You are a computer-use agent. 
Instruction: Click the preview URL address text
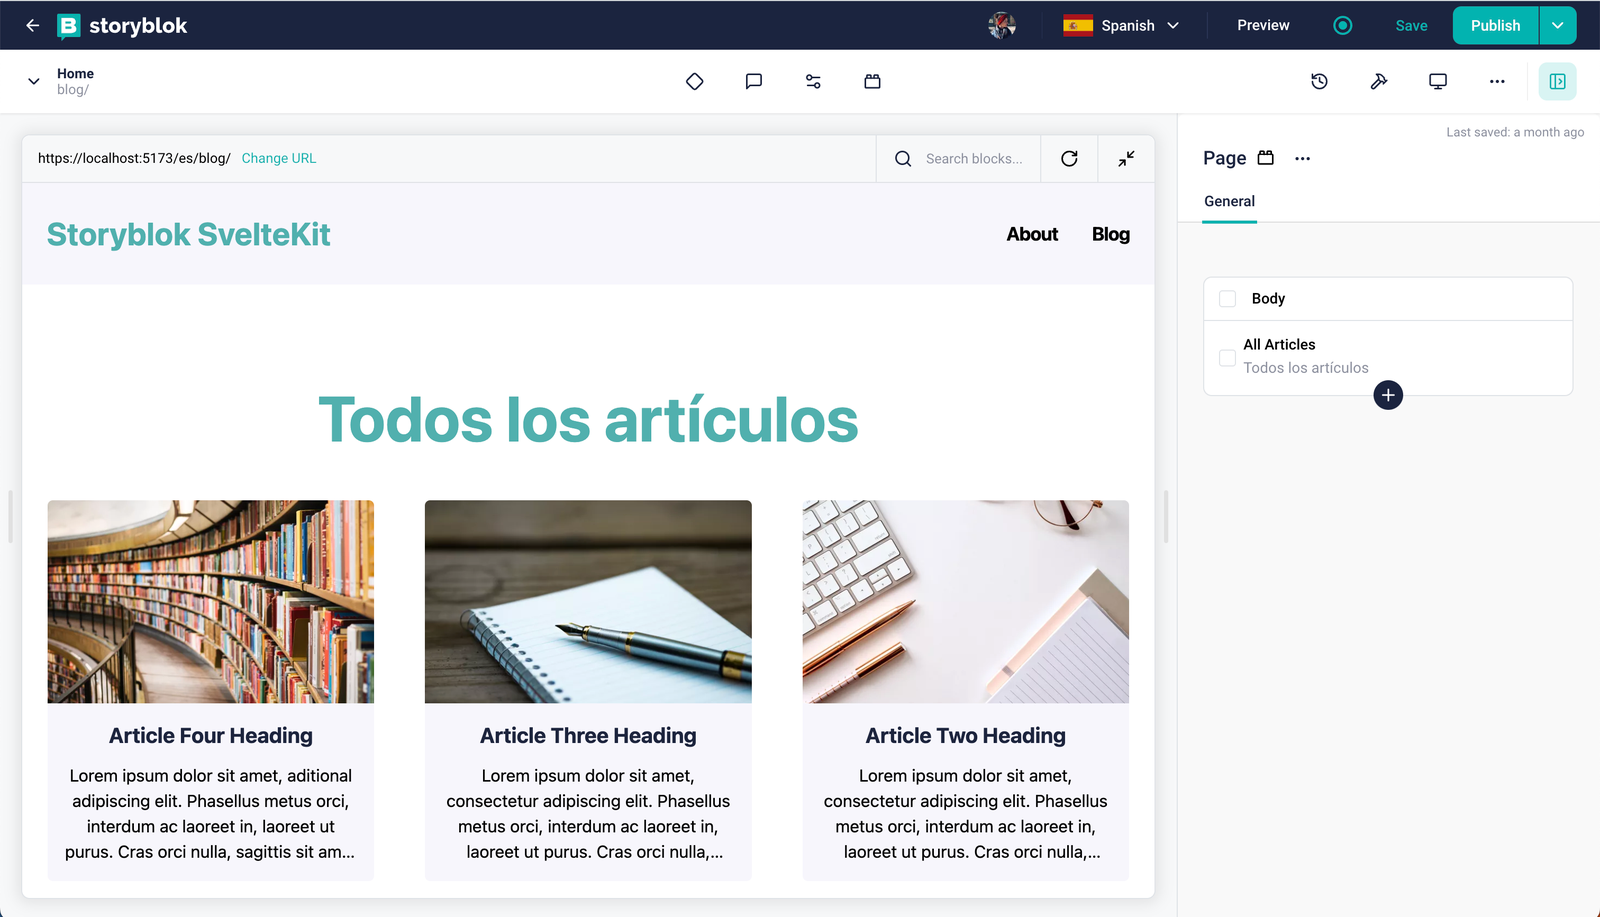134,159
